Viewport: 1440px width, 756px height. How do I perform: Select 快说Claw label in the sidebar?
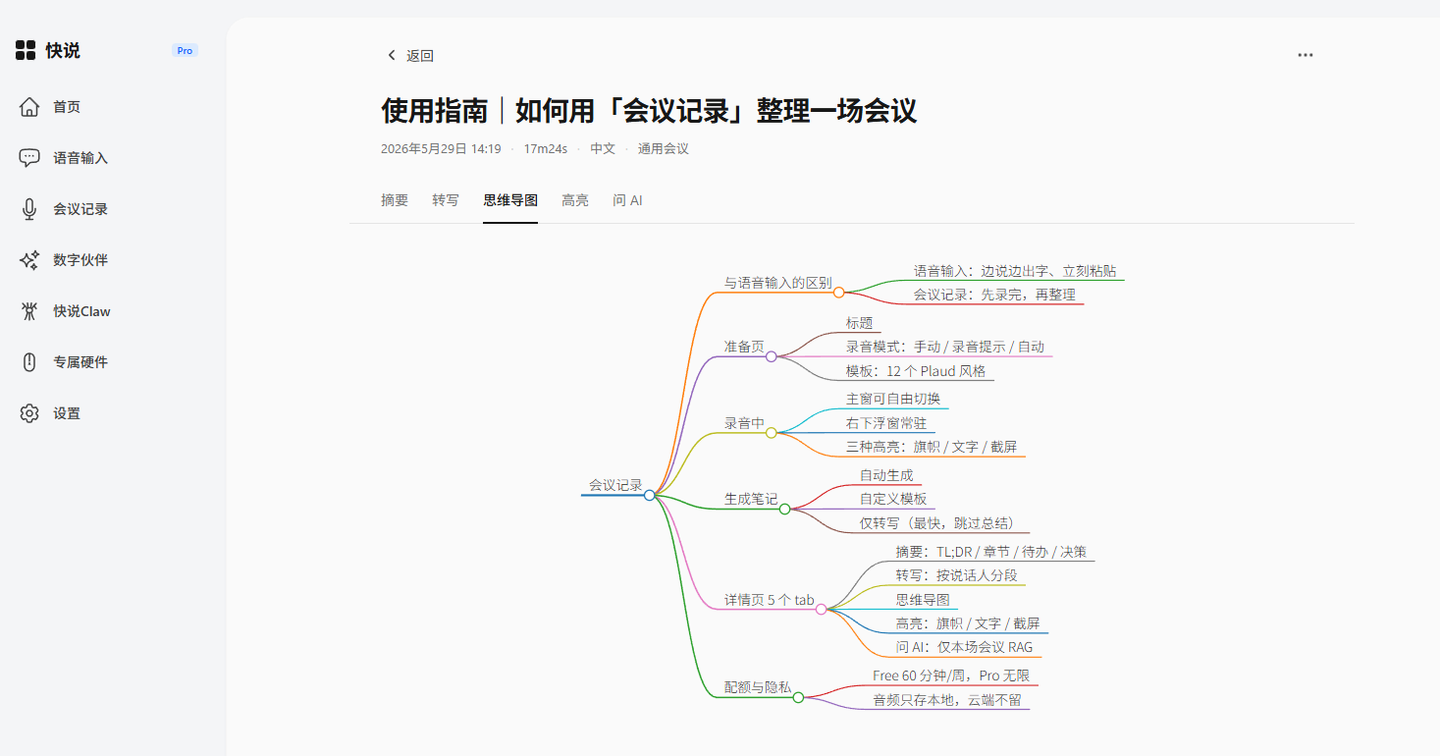82,311
